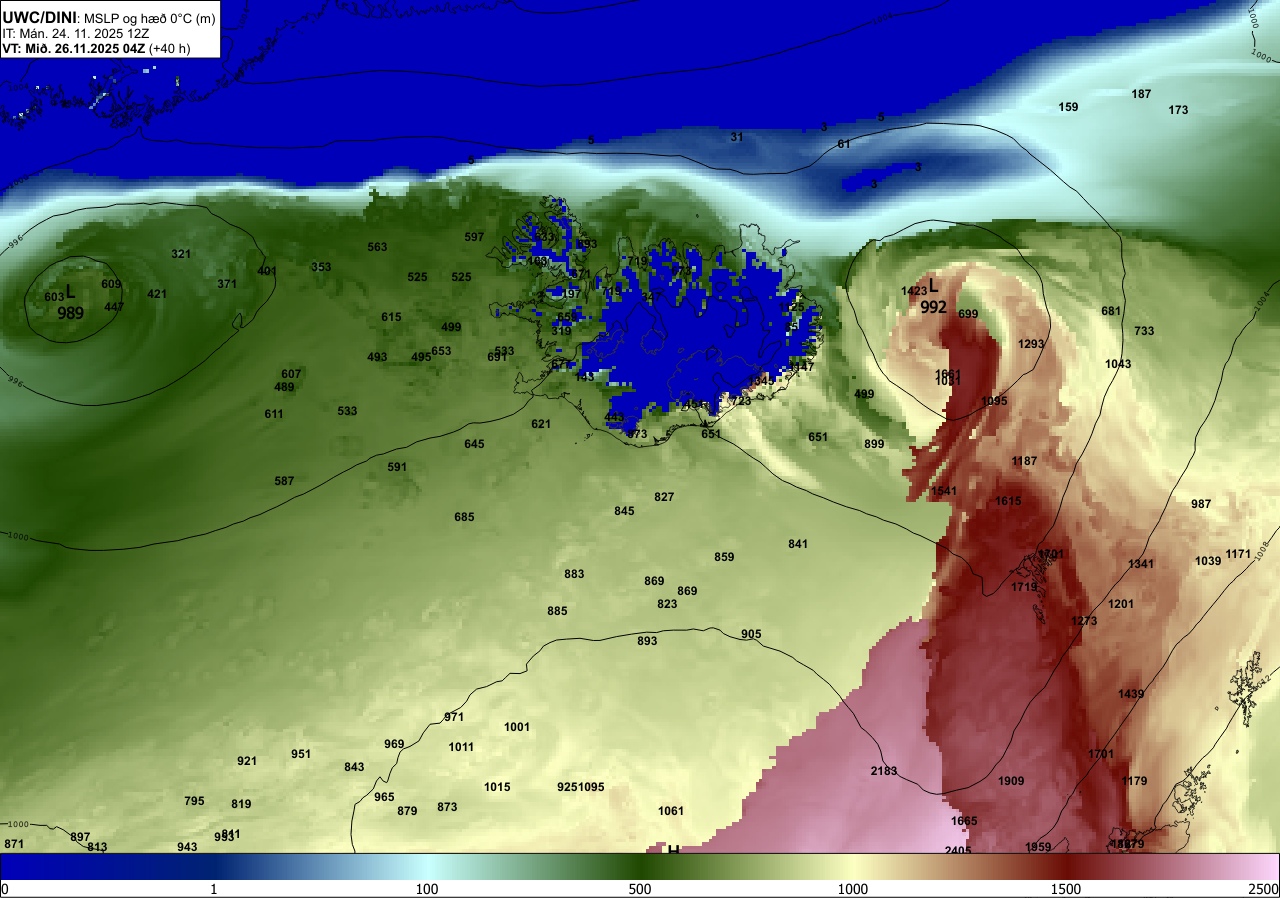Pick the 611 height value
The image size is (1280, 898).
(x=274, y=414)
